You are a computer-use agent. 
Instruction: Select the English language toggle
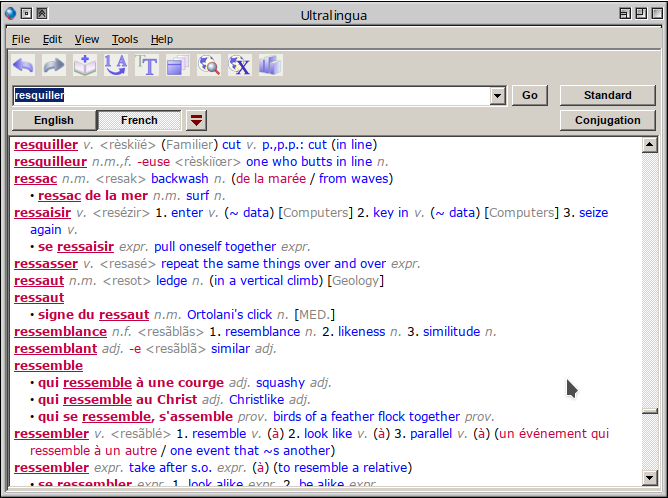[54, 121]
